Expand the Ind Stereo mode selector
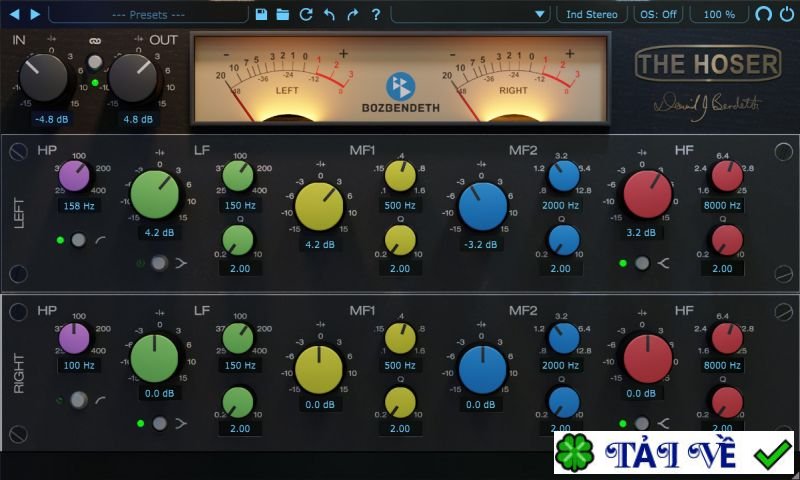 click(590, 14)
